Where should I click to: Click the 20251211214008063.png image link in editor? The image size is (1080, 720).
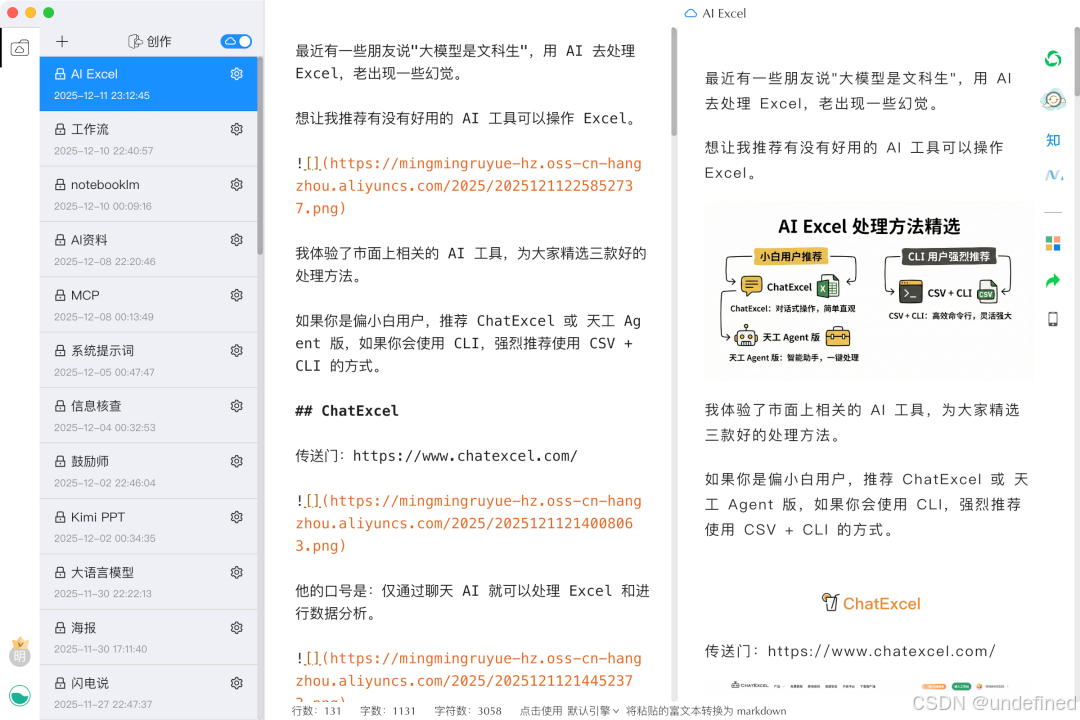[468, 524]
